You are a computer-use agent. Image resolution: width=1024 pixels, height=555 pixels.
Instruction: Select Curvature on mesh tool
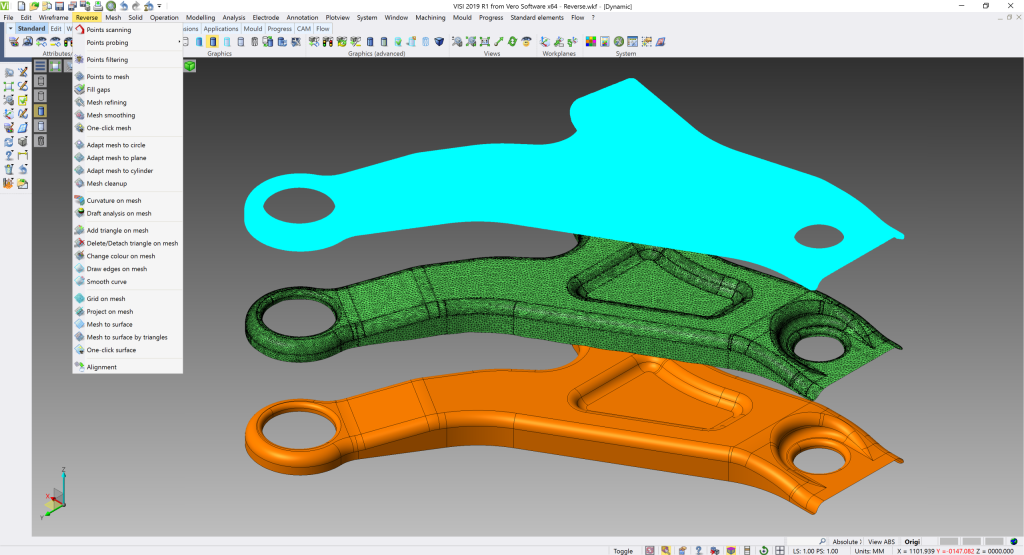tap(112, 201)
